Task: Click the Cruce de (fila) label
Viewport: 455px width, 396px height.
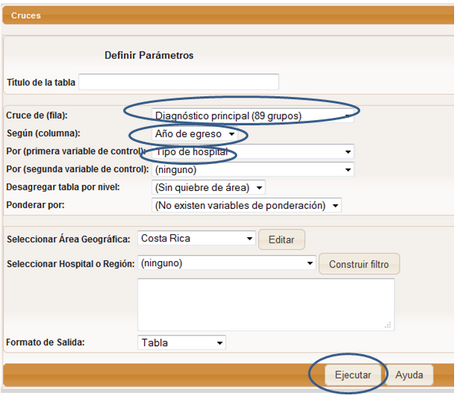Action: pos(37,115)
